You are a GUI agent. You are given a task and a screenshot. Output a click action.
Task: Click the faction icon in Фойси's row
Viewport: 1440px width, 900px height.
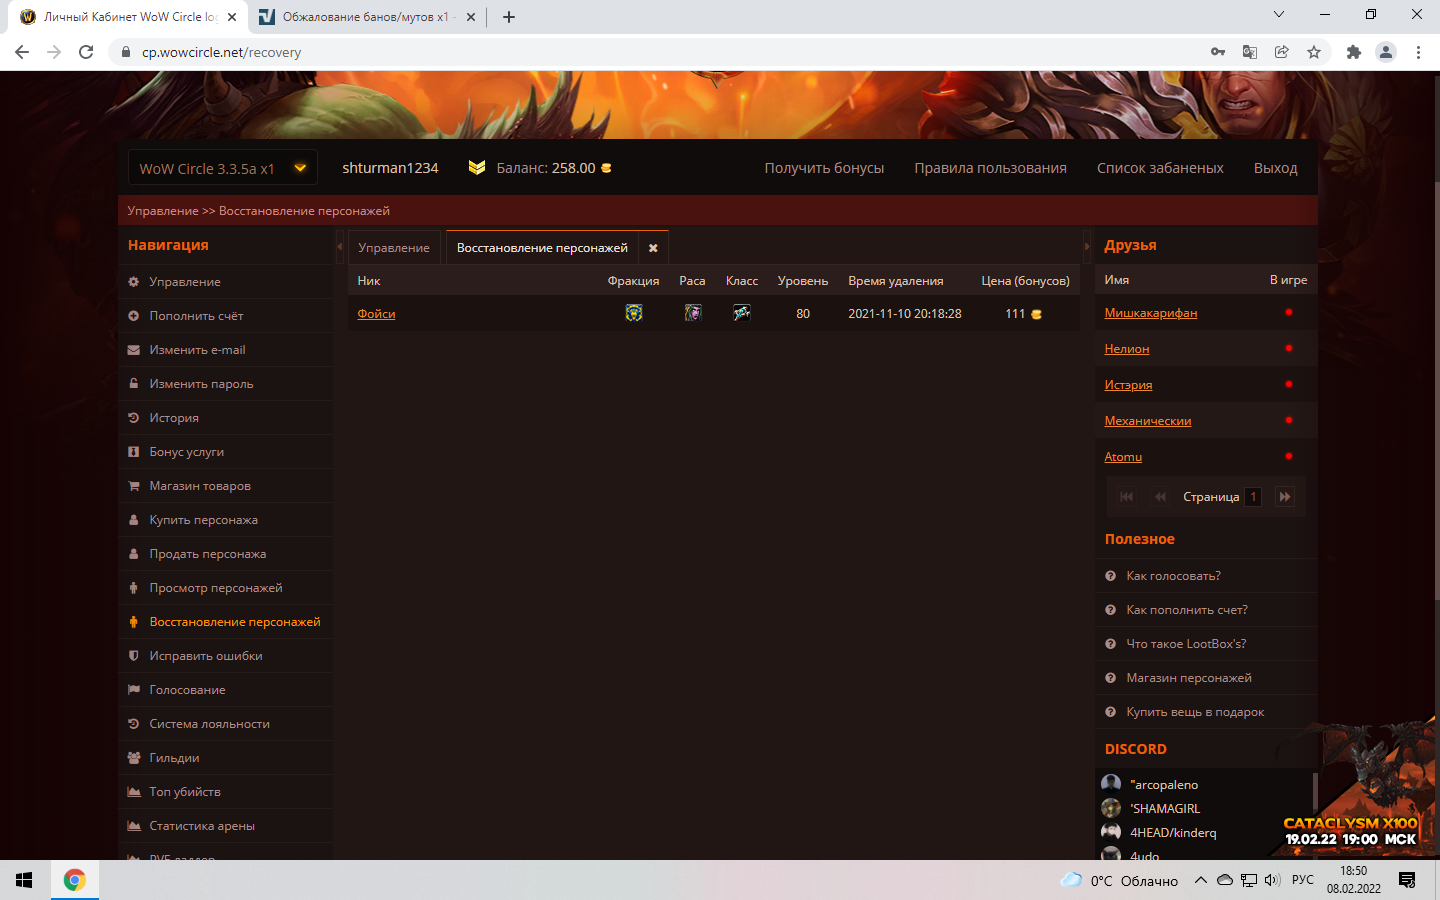point(633,313)
